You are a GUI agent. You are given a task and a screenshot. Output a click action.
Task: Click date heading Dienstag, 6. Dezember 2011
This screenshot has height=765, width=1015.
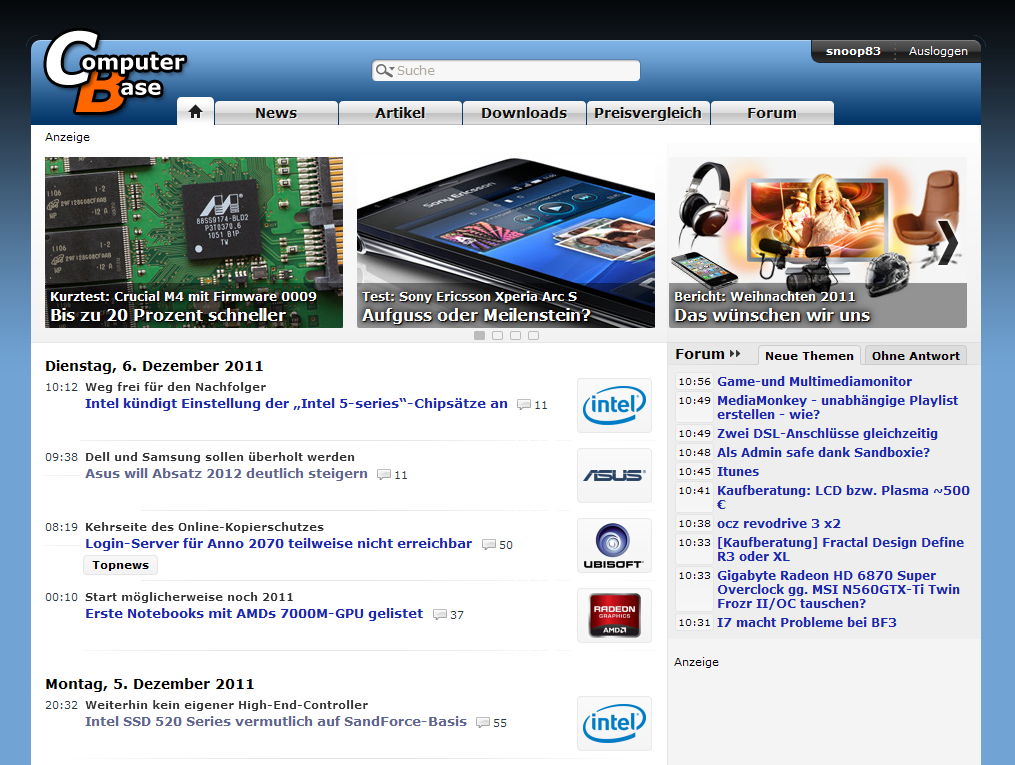tap(154, 366)
